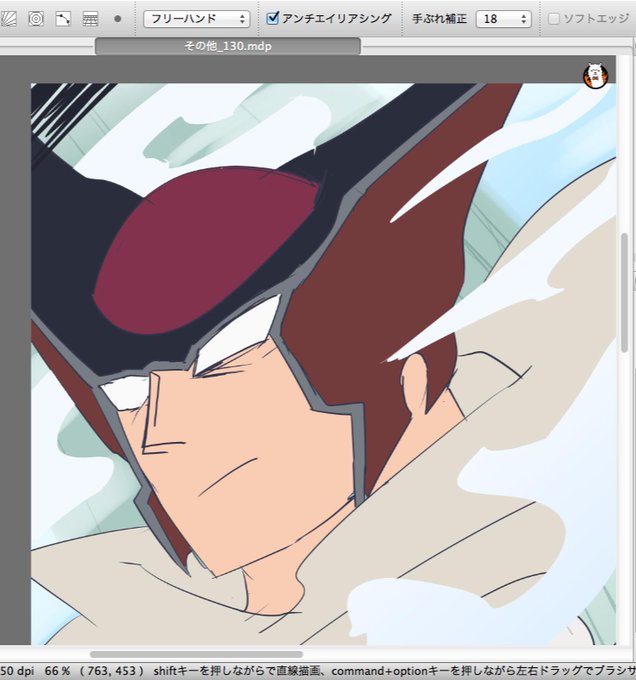This screenshot has width=636, height=680.
Task: Click the mascot avatar icon on canvas corner
Action: point(595,76)
